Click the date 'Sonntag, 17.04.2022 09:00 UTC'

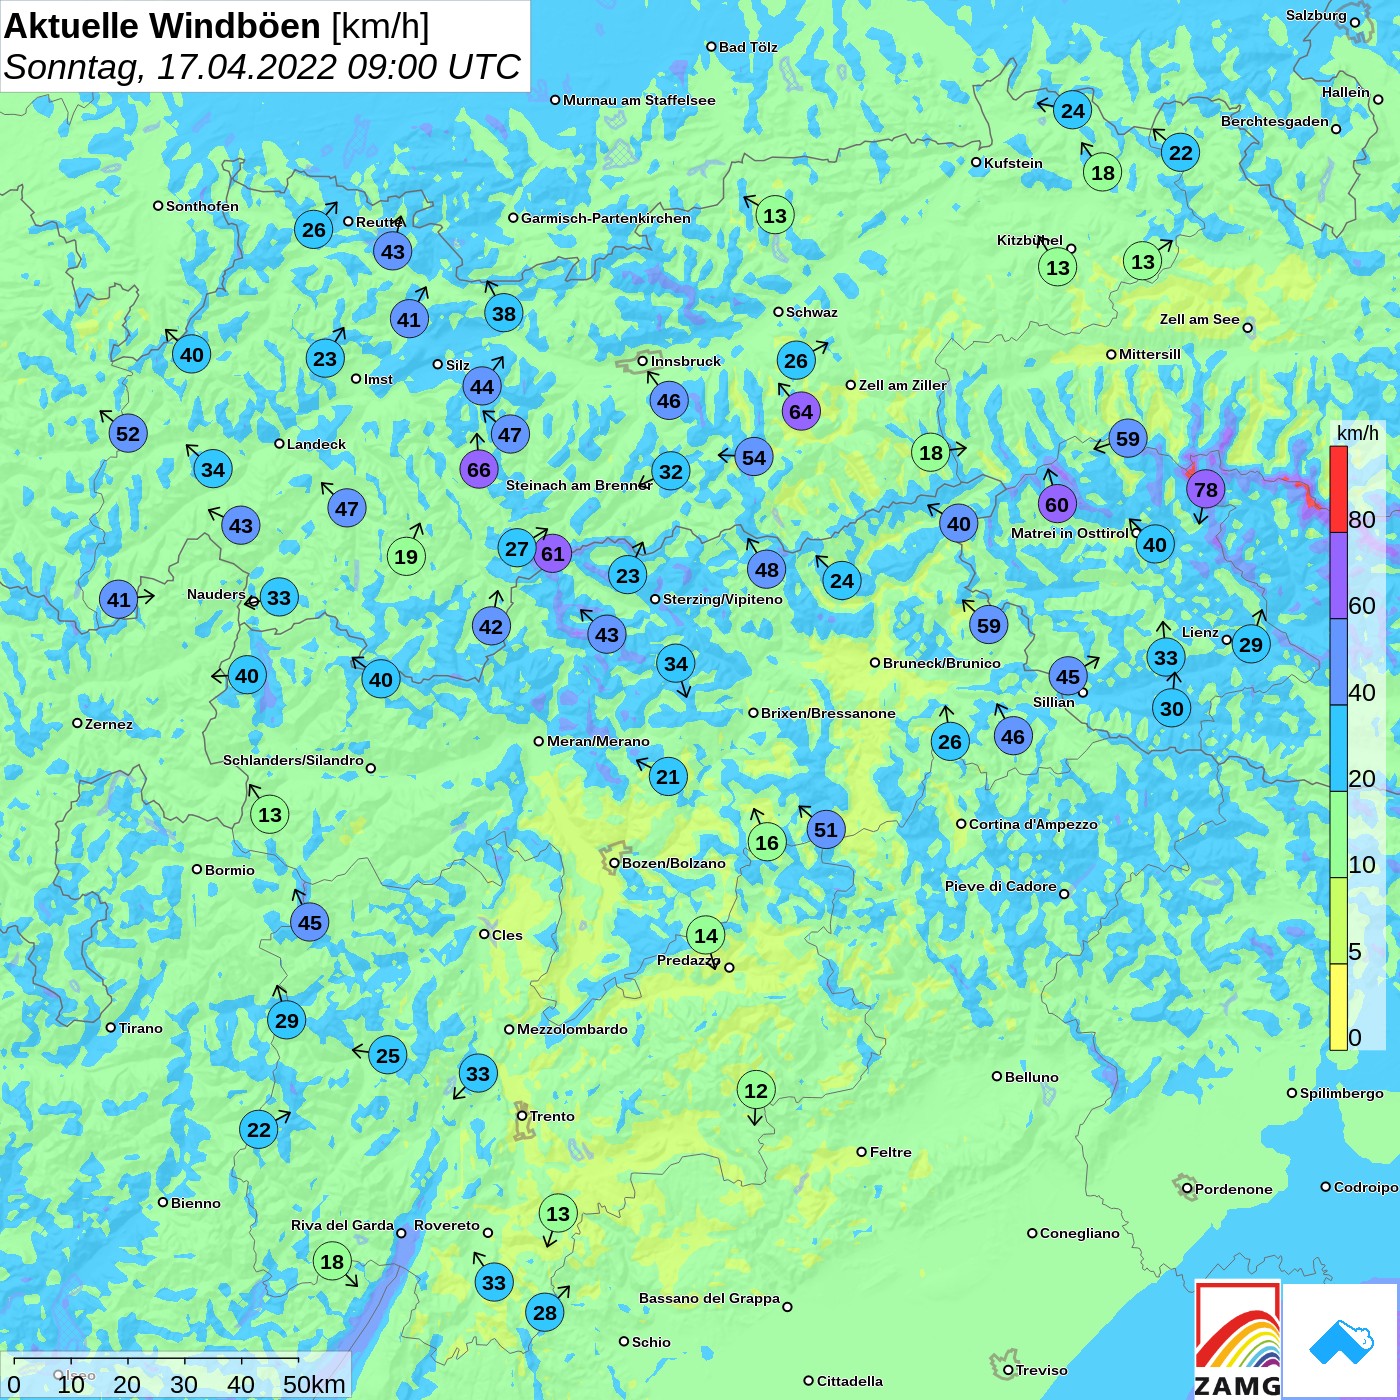pos(262,67)
